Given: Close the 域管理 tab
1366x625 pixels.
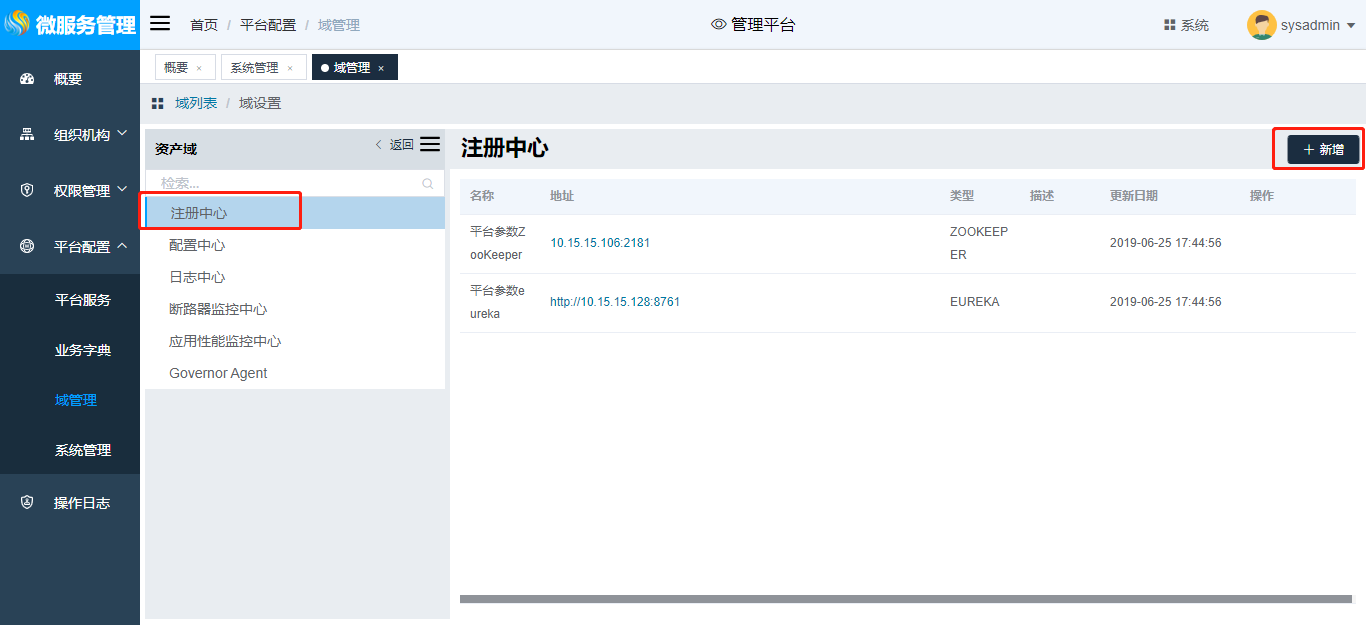Looking at the screenshot, I should tap(381, 68).
